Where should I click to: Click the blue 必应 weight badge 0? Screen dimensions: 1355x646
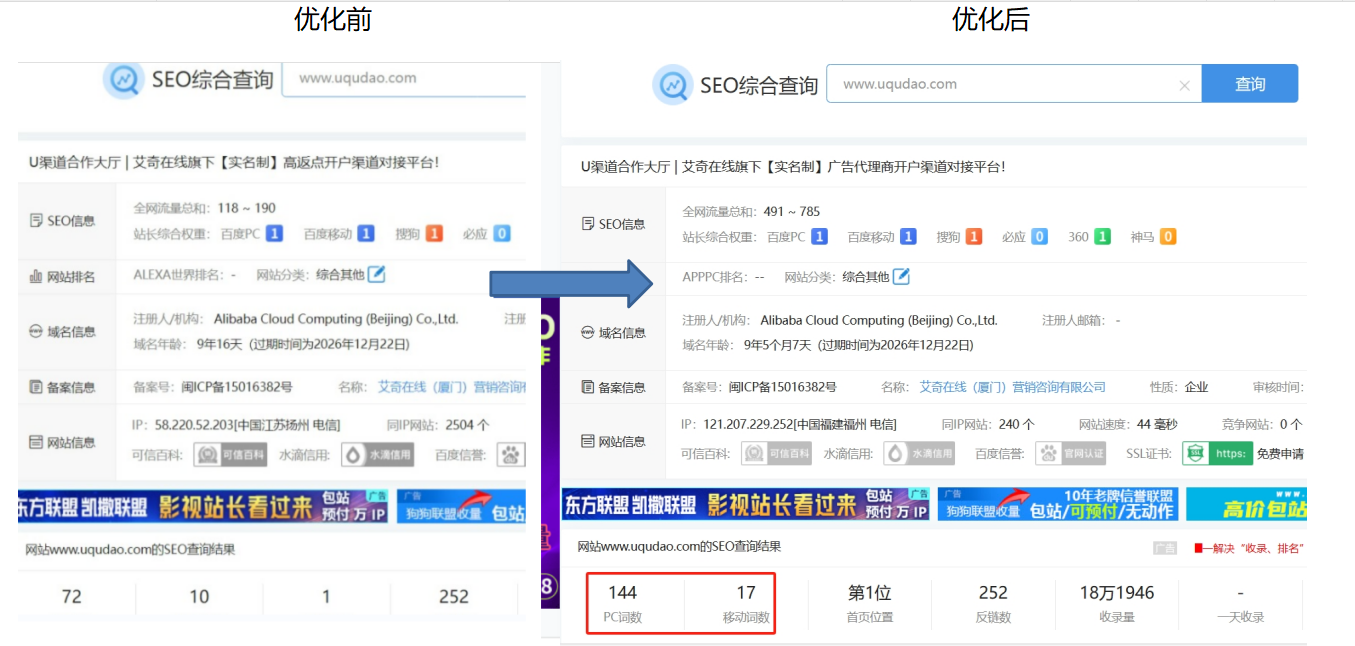1038,236
